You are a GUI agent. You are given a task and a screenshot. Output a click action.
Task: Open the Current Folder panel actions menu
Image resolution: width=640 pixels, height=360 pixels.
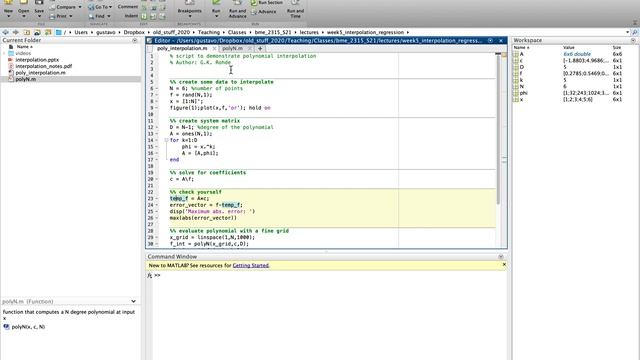pos(135,40)
